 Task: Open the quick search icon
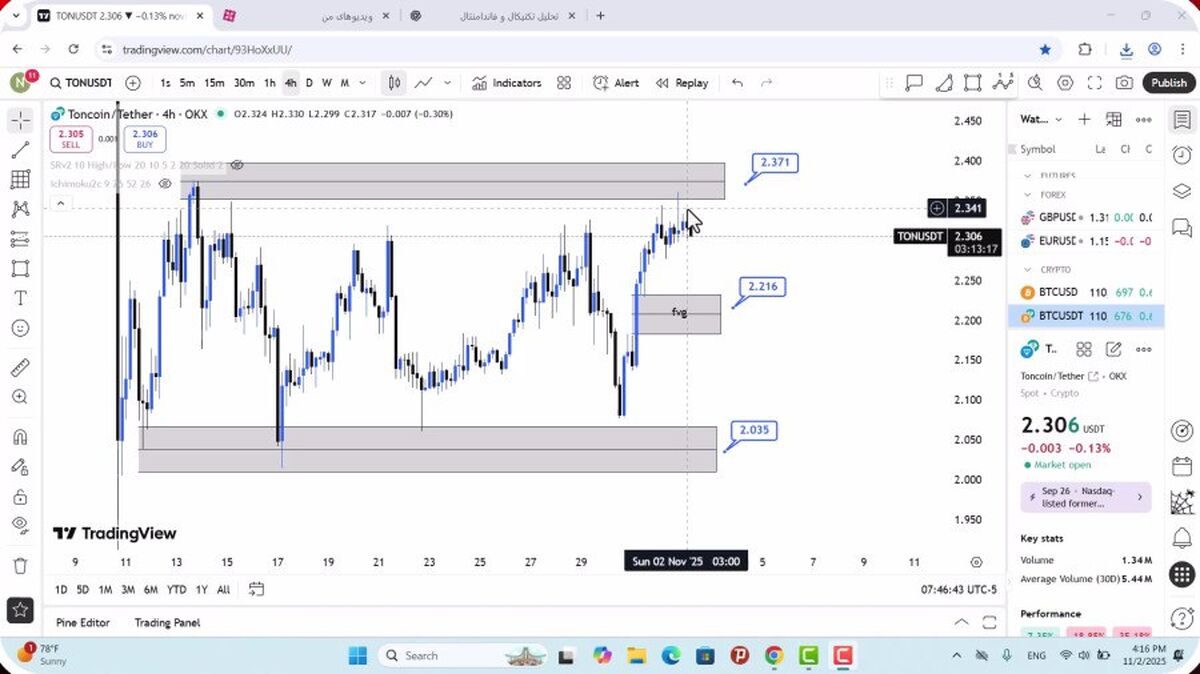[x=1035, y=83]
